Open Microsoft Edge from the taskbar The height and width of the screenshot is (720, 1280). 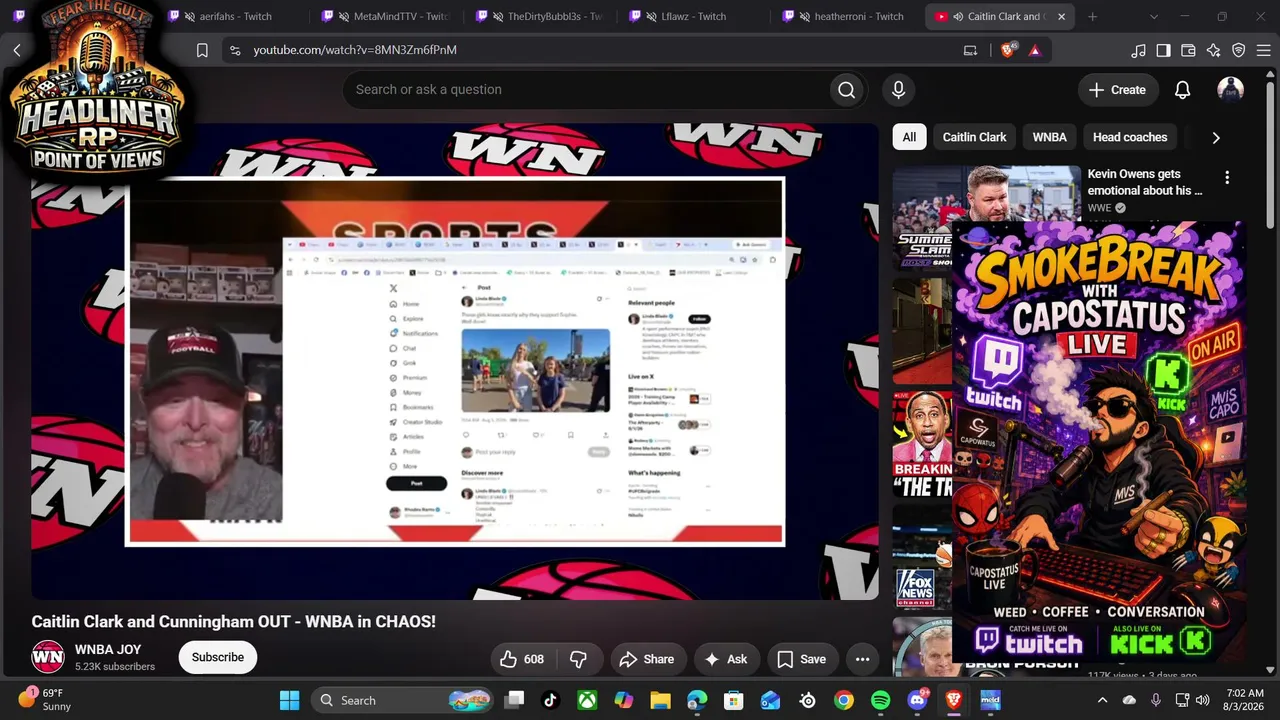pos(697,700)
